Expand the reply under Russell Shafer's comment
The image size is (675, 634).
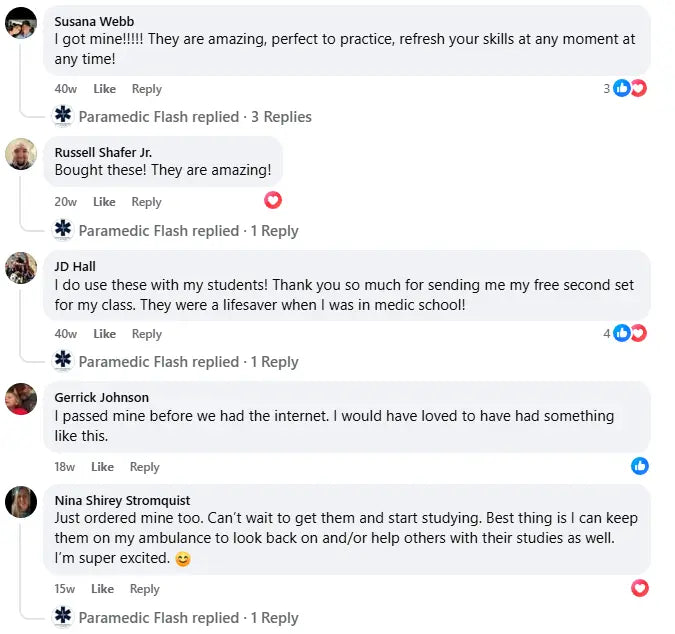(188, 231)
